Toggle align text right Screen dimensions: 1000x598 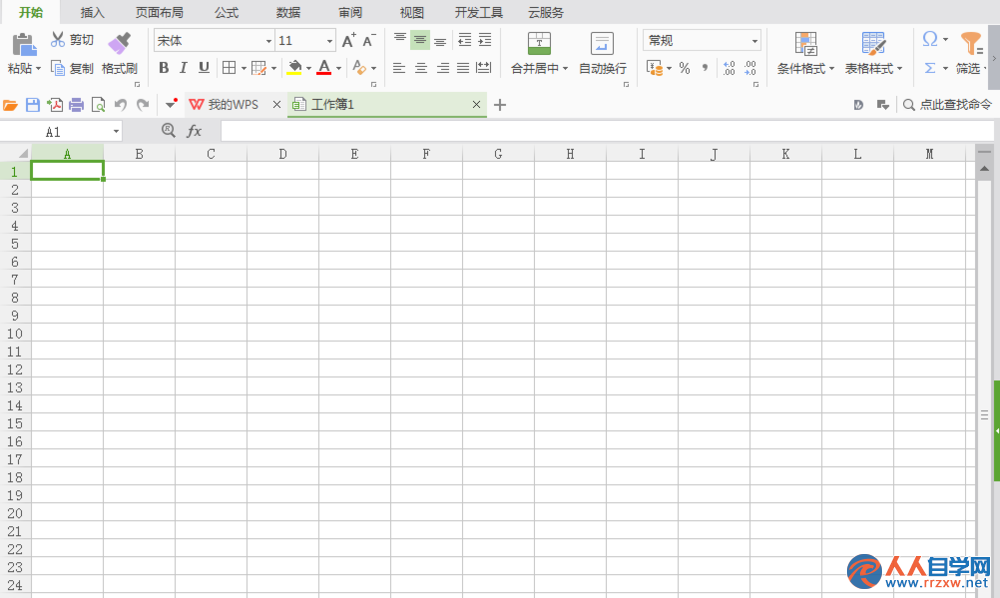pyautogui.click(x=443, y=68)
